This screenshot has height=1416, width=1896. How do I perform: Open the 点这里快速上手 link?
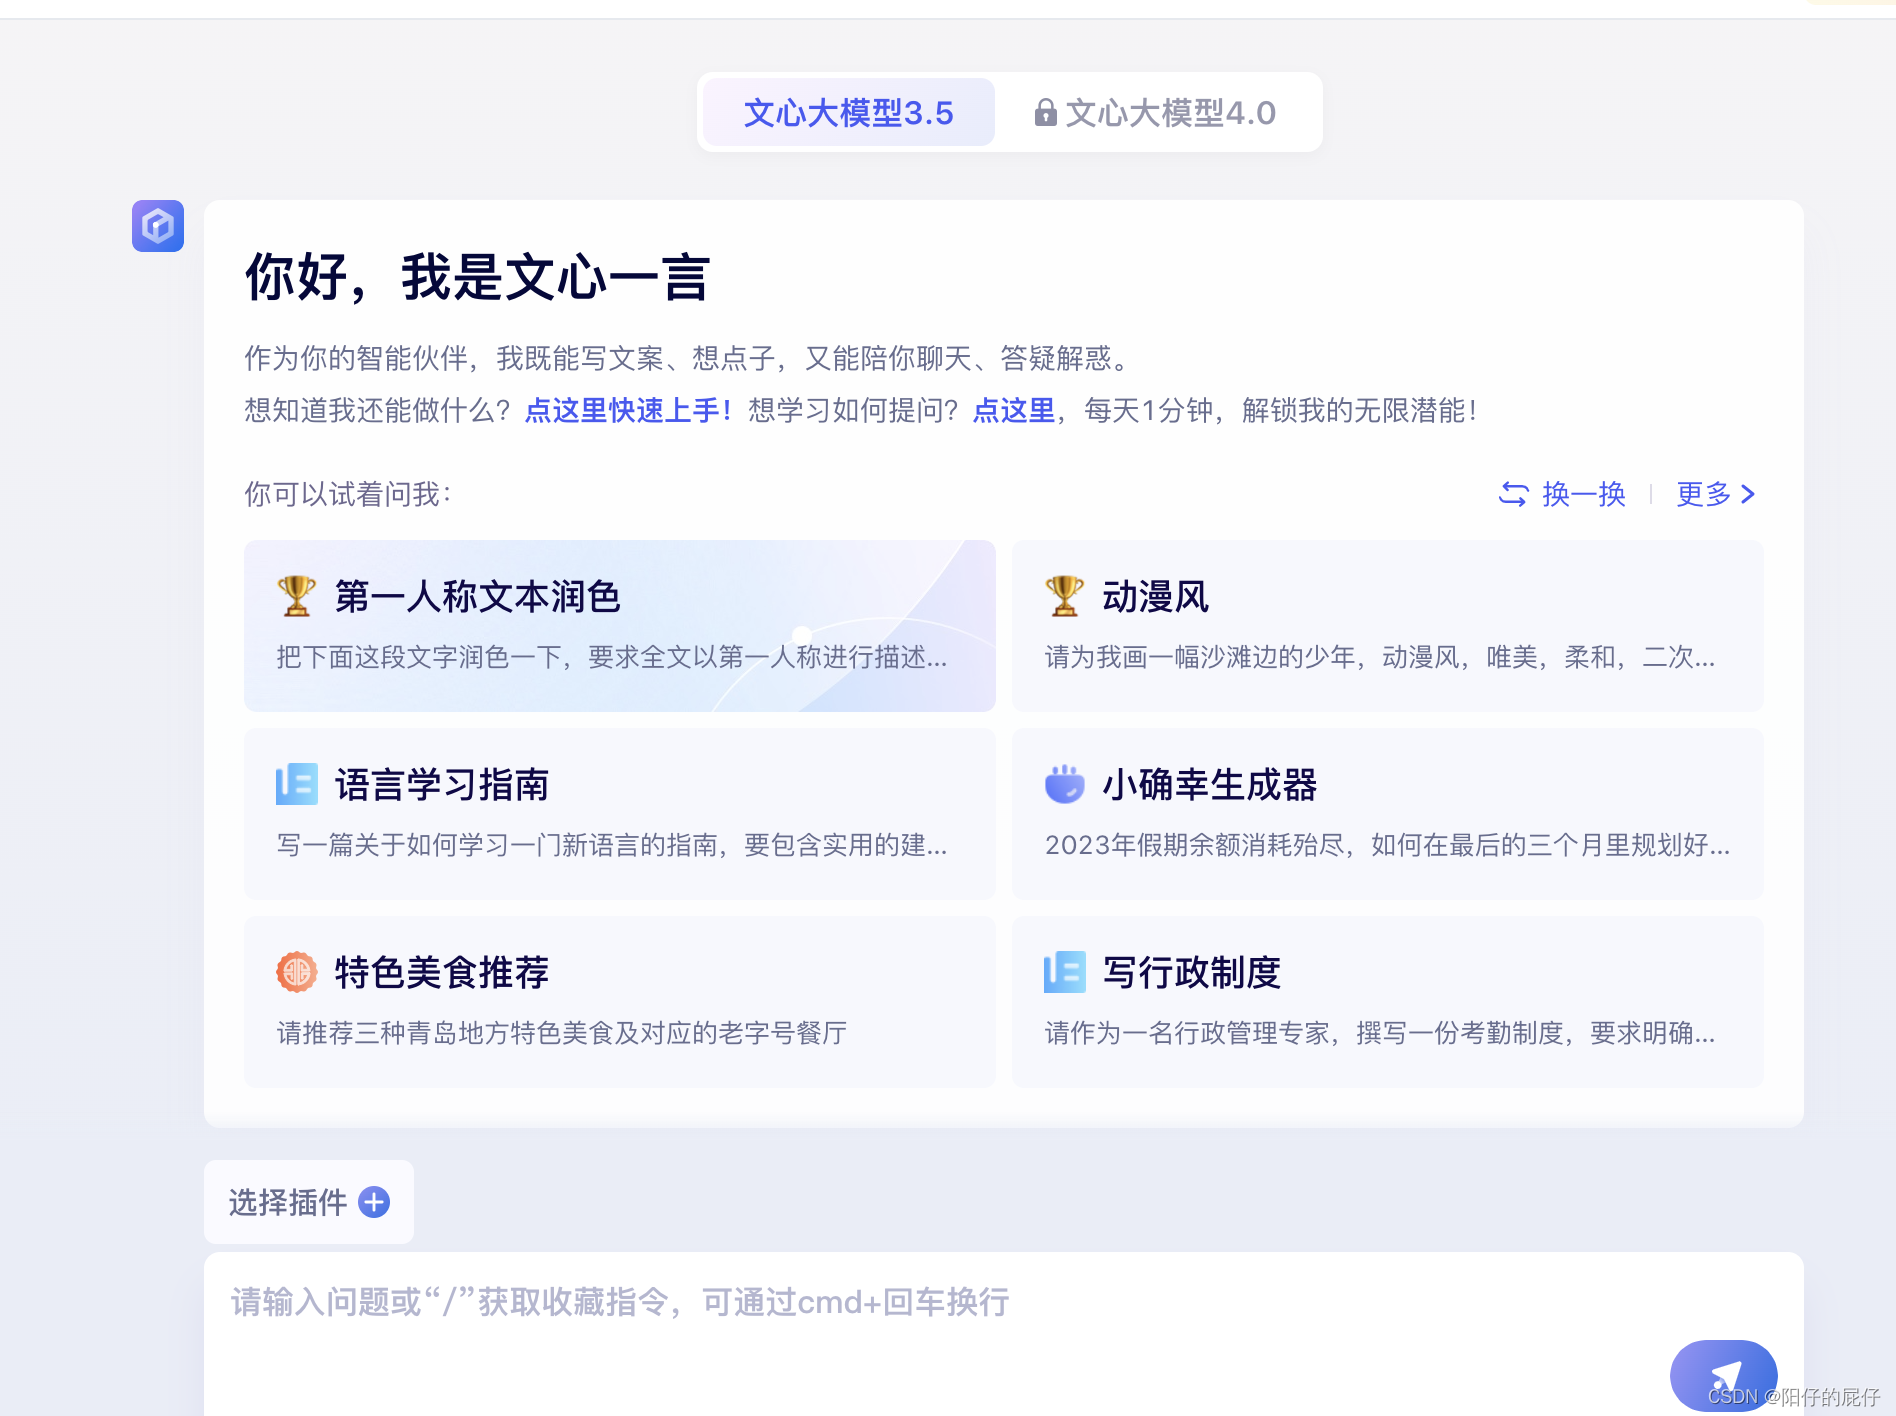pyautogui.click(x=628, y=410)
